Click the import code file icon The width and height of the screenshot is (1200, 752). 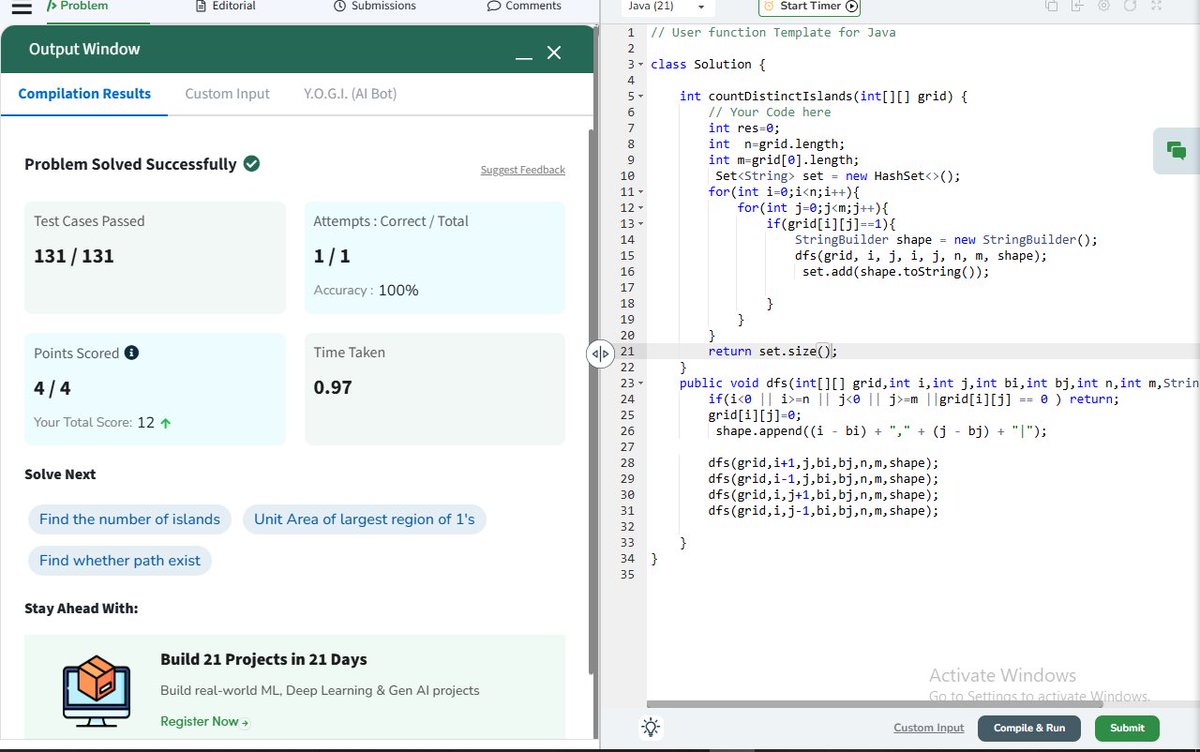pos(1077,6)
